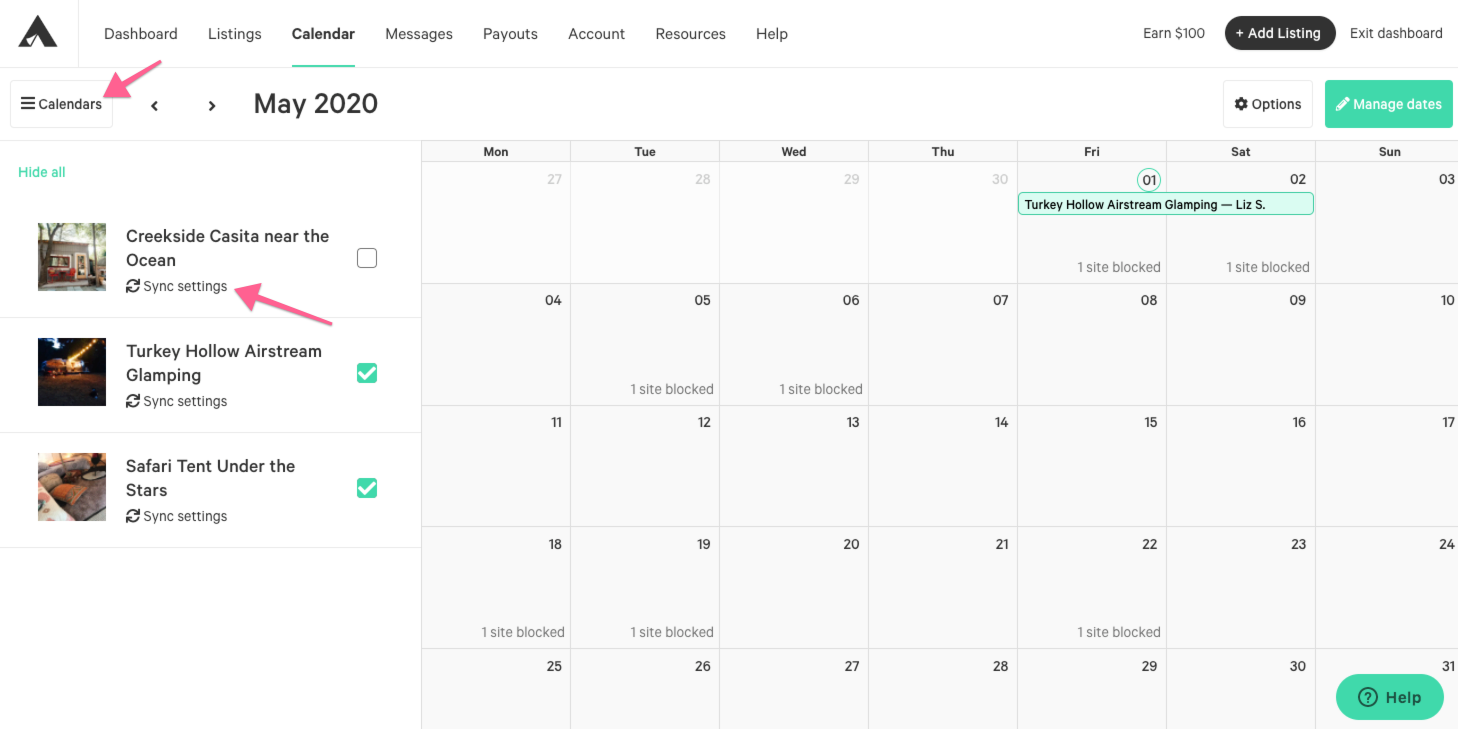Click the + Add Listing button
The width and height of the screenshot is (1458, 729).
pyautogui.click(x=1279, y=33)
